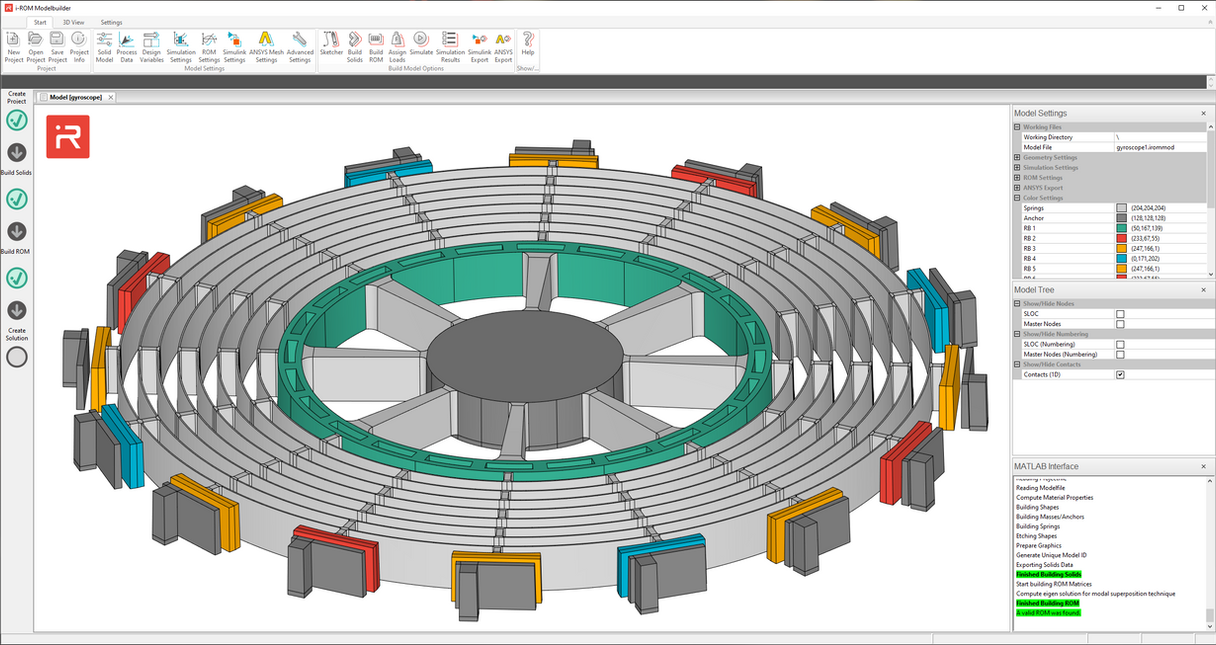Viewport: 1216px width, 645px height.
Task: Open Process Data settings
Action: click(127, 46)
